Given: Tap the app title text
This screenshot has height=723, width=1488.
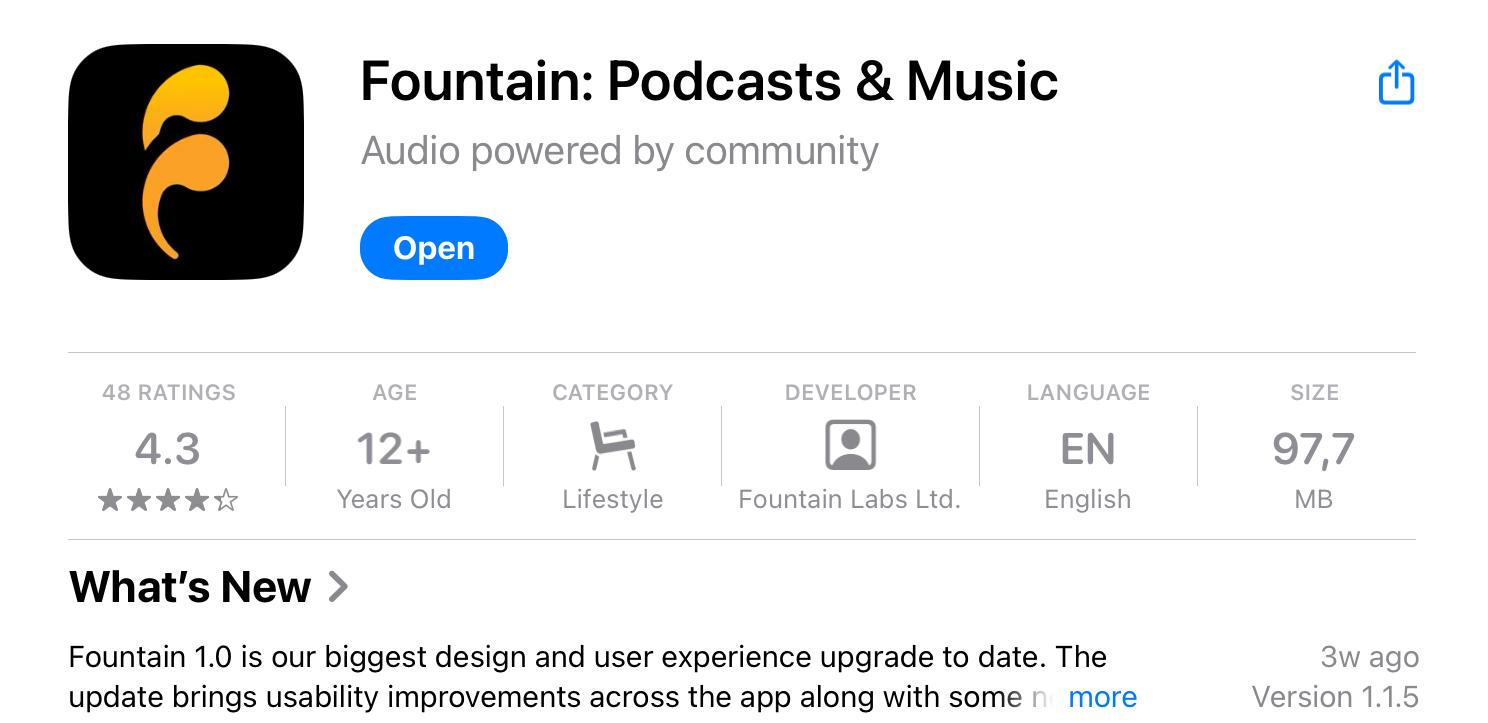Looking at the screenshot, I should click(x=709, y=81).
